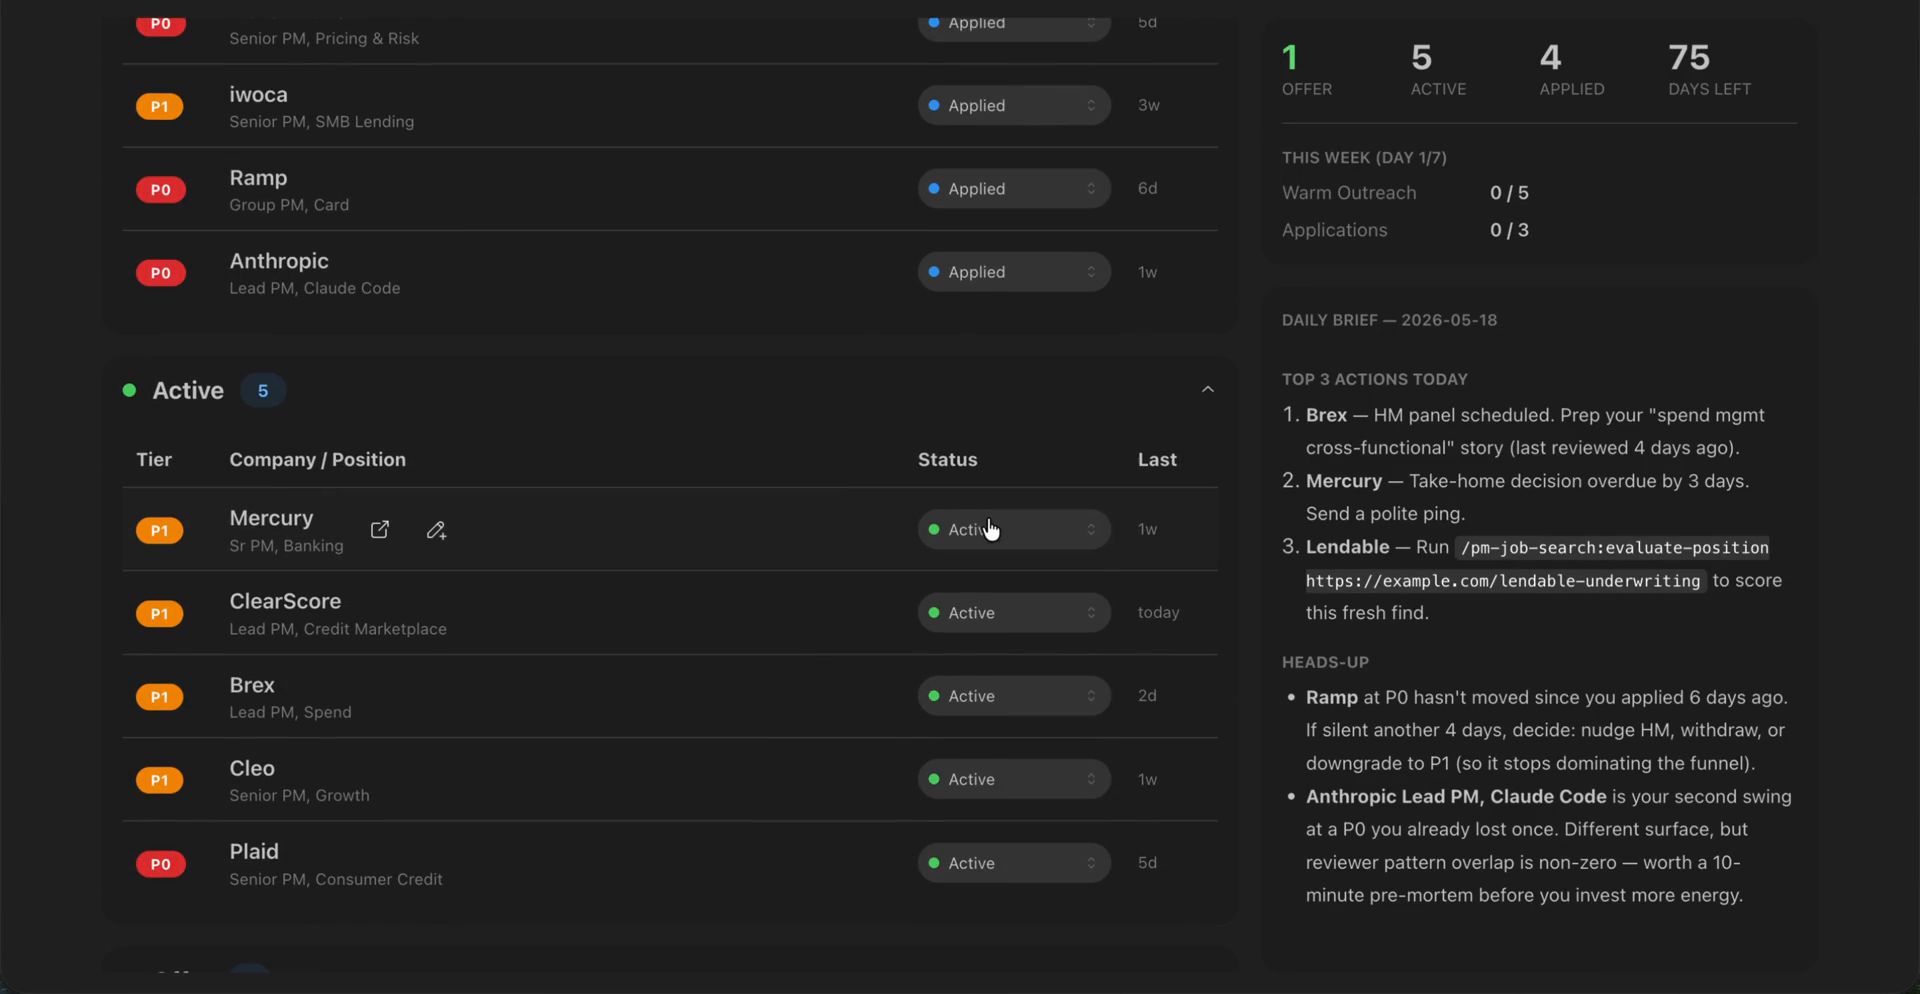The width and height of the screenshot is (1920, 994).
Task: Open the Cleo status dropdown
Action: pos(1014,779)
